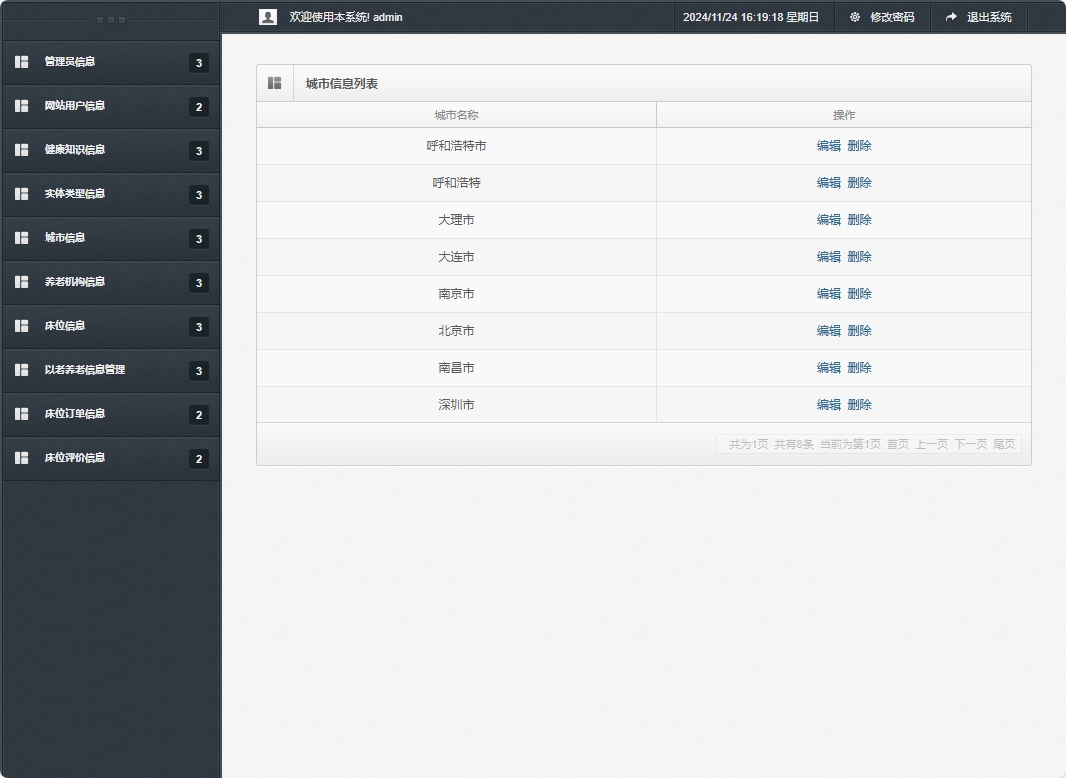
Task: Click the gear icon for 修改密码
Action: (855, 17)
